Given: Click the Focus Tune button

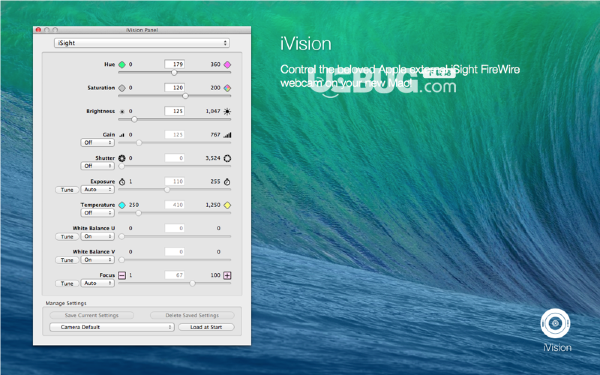Looking at the screenshot, I should point(67,284).
